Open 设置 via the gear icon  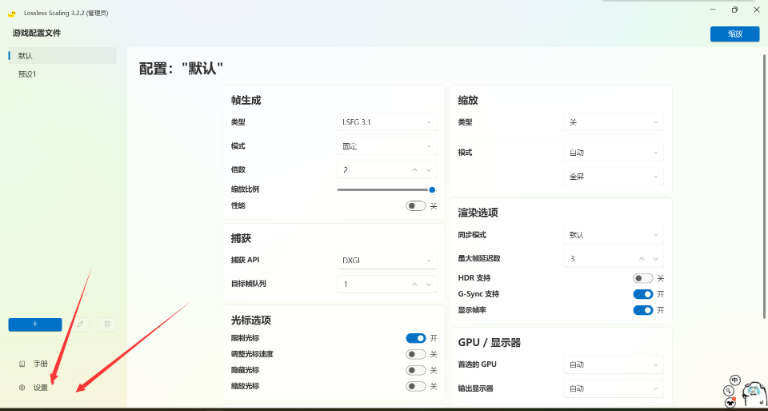click(21, 387)
